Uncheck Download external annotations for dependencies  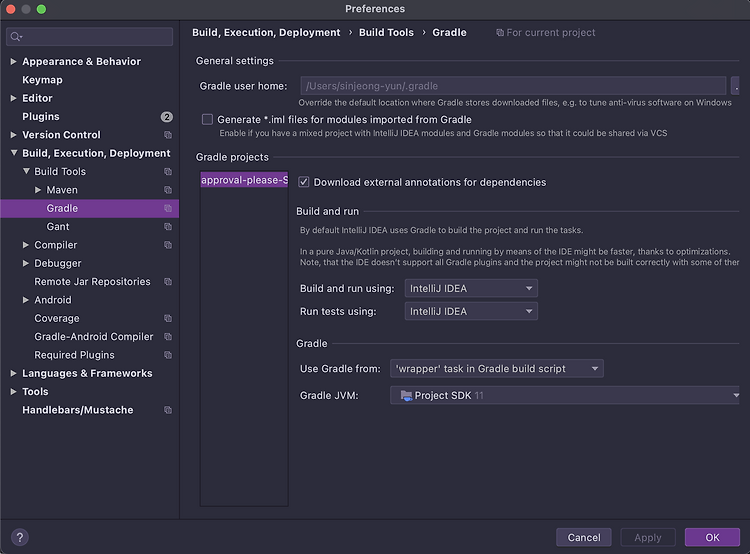[304, 182]
